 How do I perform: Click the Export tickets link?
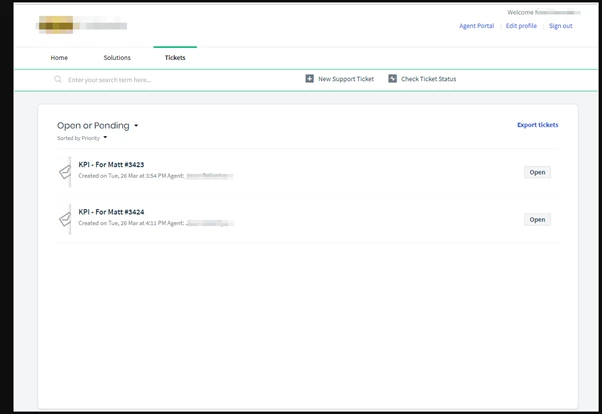click(538, 125)
